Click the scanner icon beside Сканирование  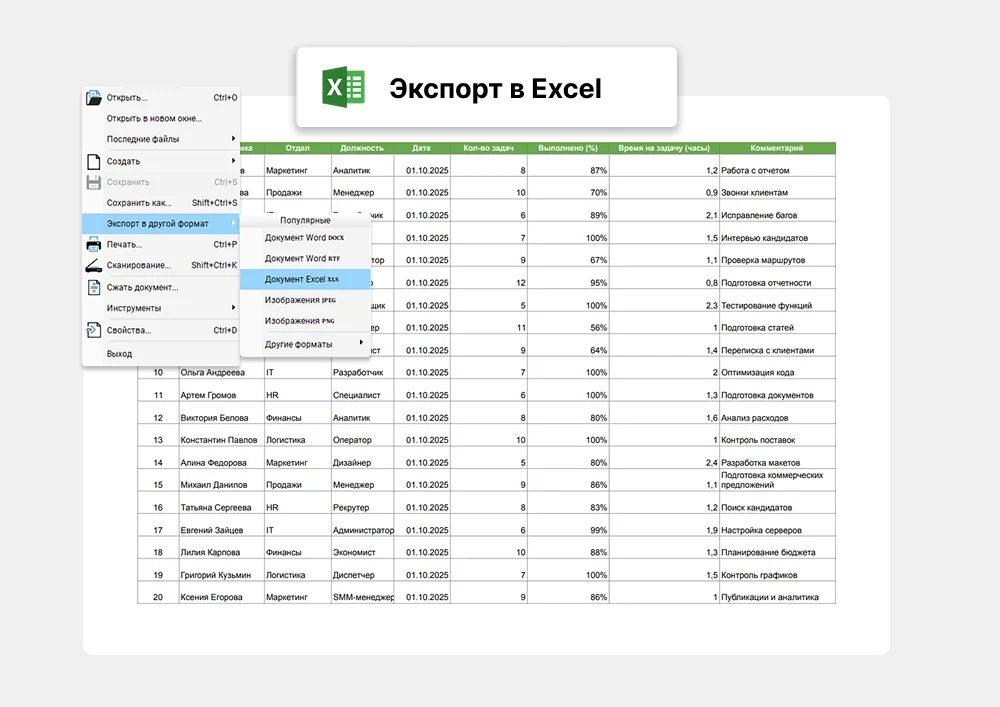(x=94, y=265)
